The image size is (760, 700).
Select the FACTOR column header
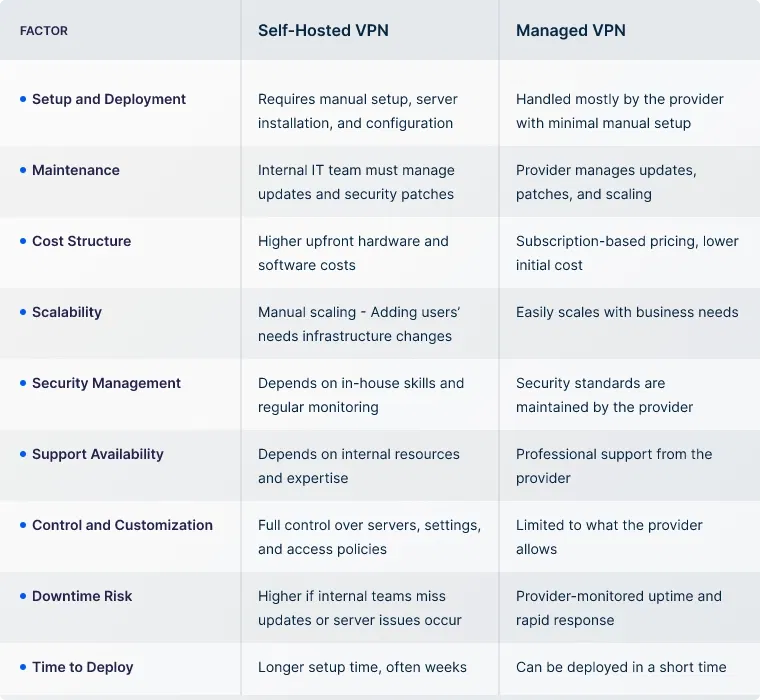43,31
